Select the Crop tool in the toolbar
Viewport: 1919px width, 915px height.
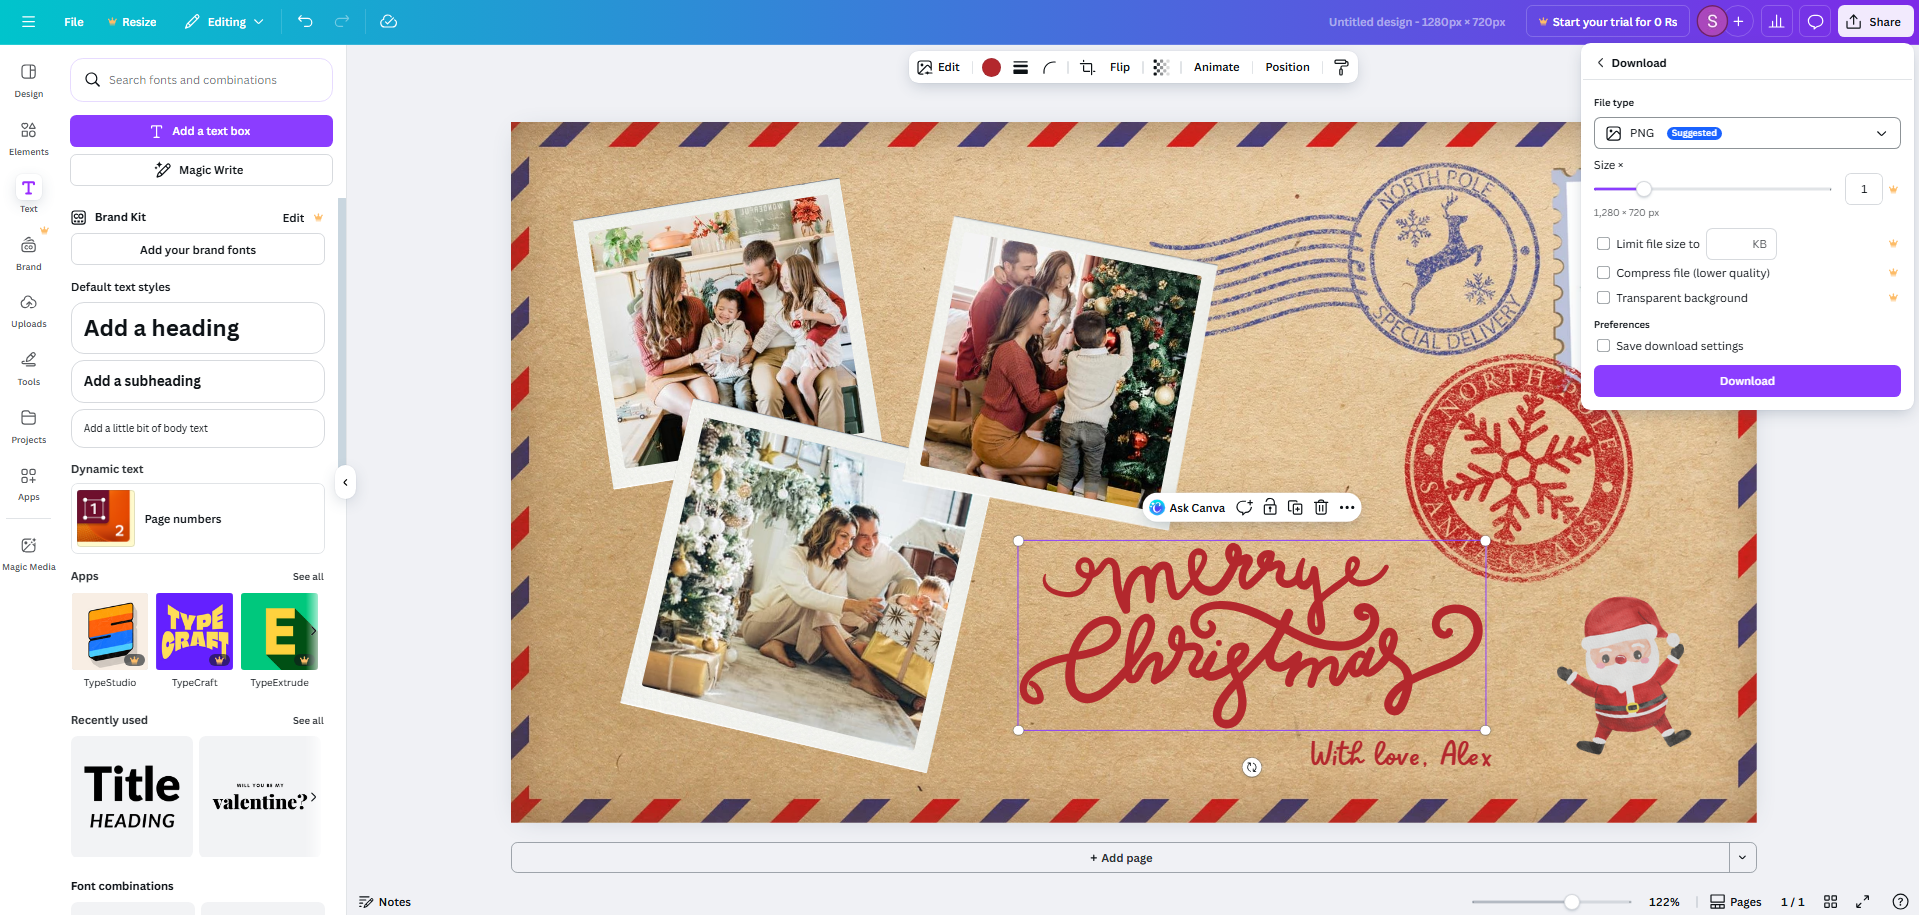click(1087, 67)
